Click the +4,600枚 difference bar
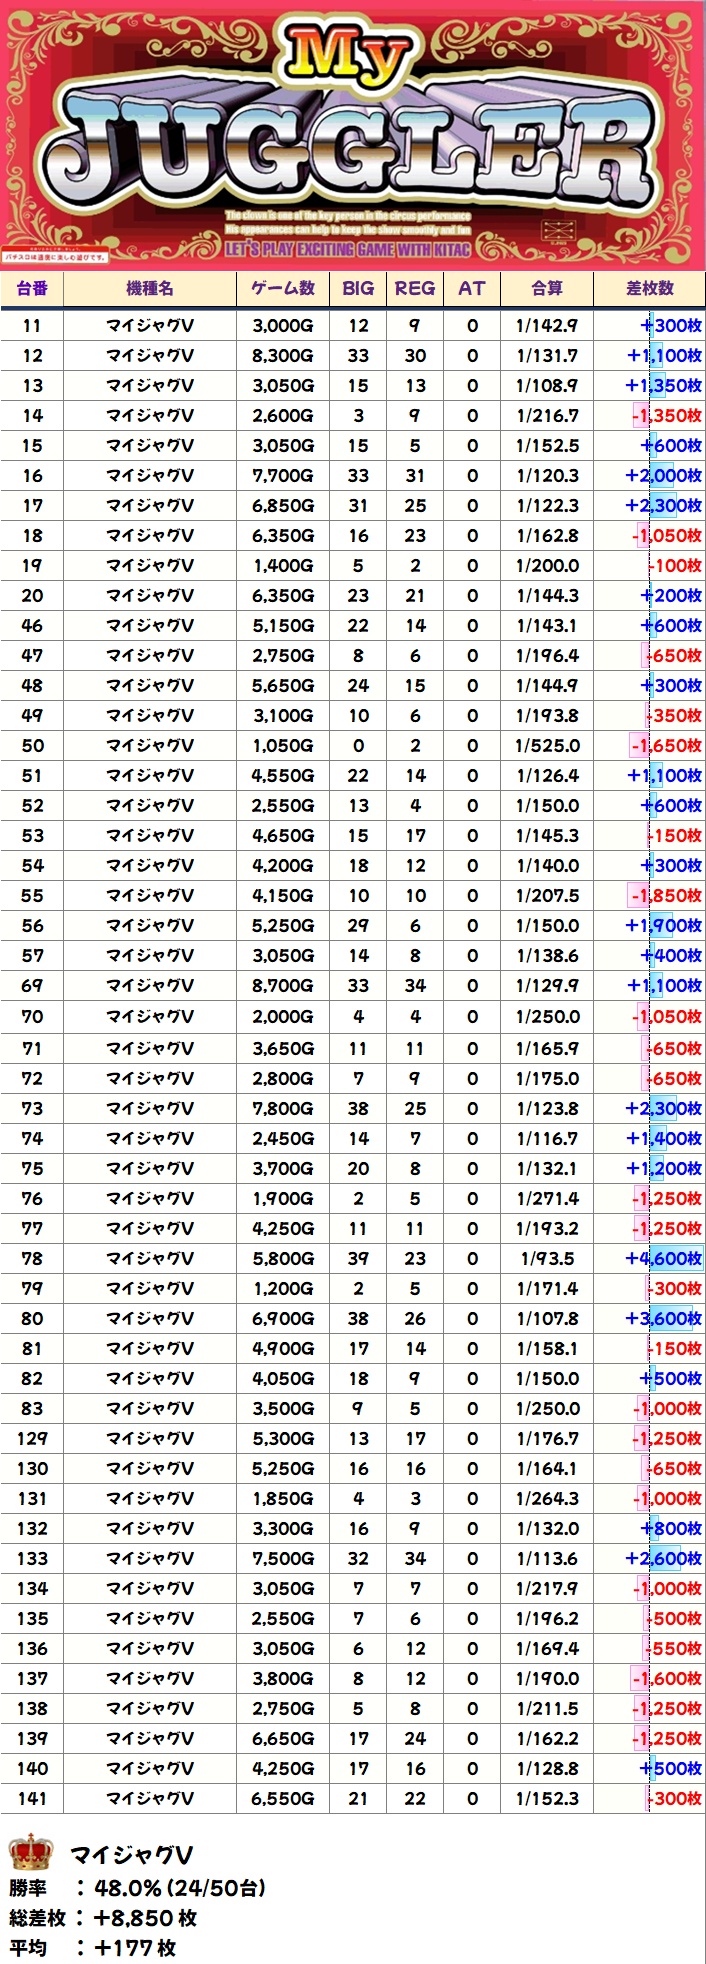This screenshot has width=706, height=1964. [664, 1259]
